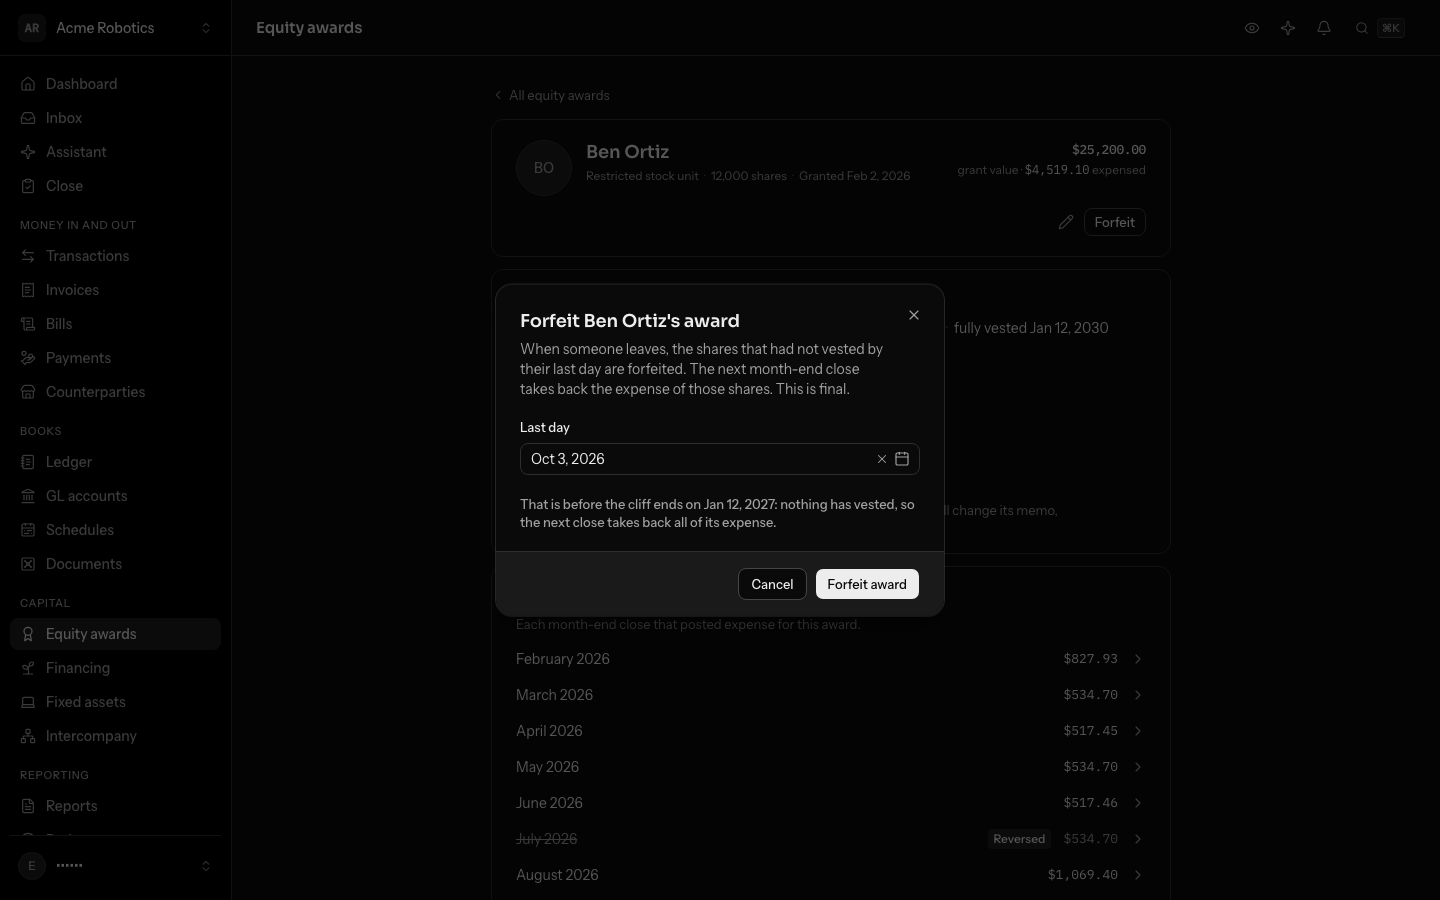
Task: Click the notifications bell icon
Action: (1324, 28)
